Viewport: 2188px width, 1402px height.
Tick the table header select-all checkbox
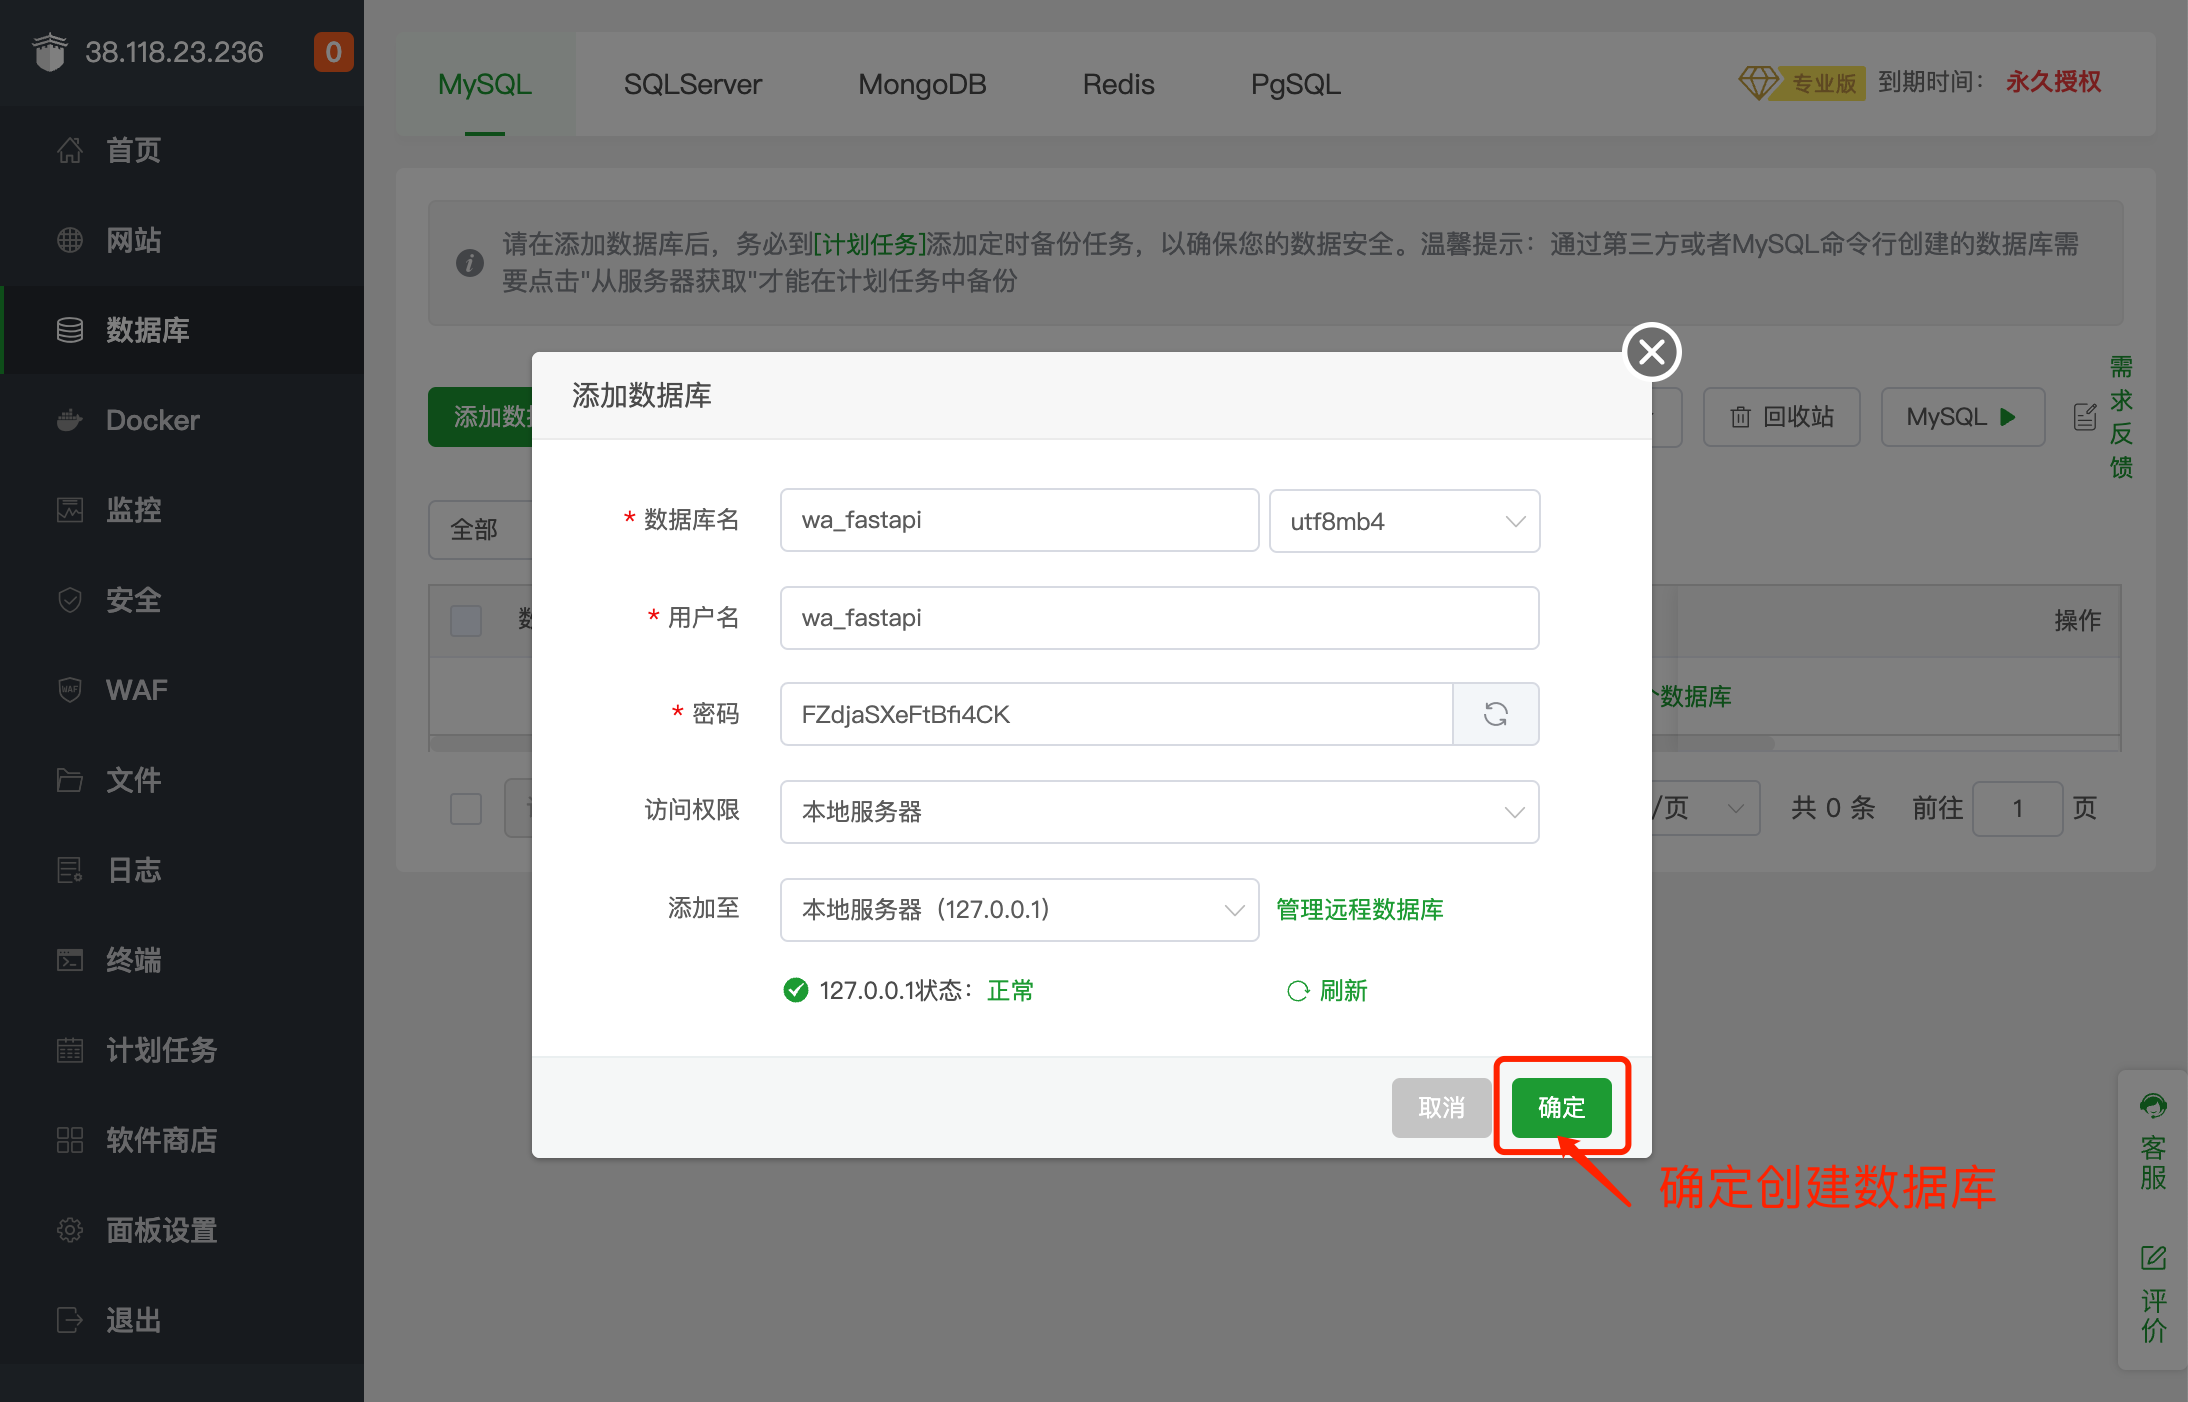(x=466, y=620)
